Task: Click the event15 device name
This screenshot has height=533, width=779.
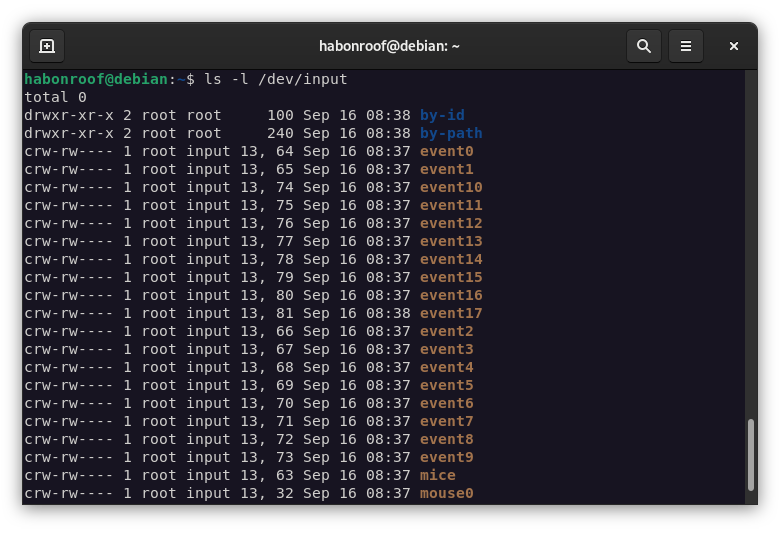Action: pyautogui.click(x=451, y=277)
